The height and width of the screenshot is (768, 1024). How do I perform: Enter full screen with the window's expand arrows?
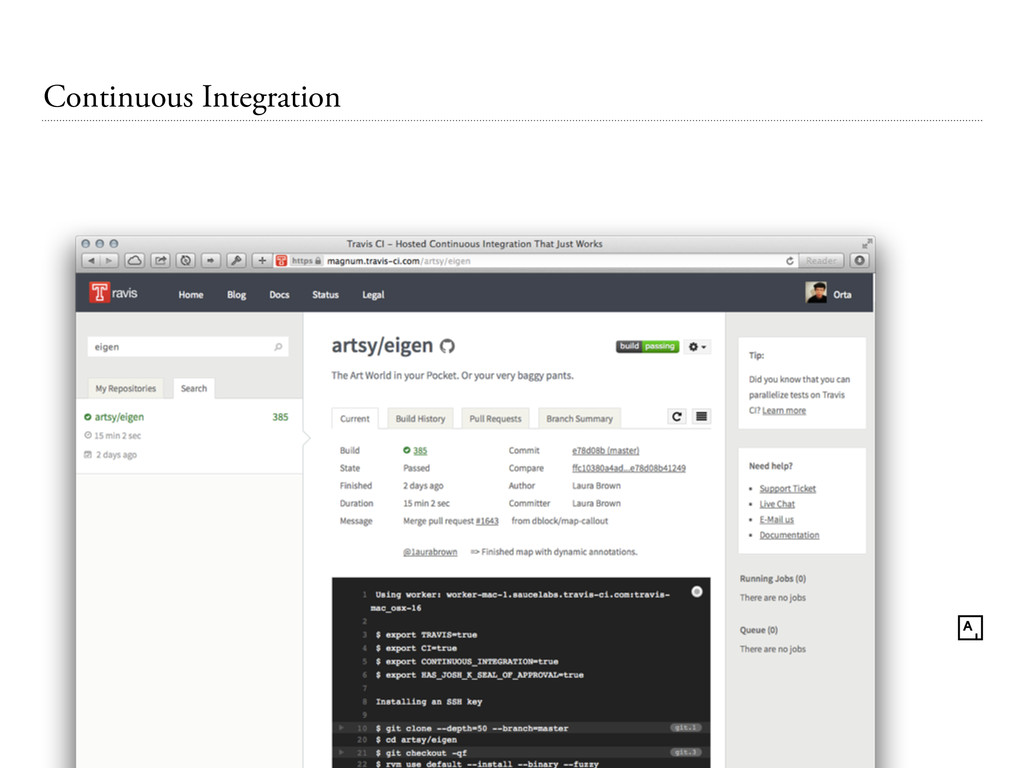point(867,244)
